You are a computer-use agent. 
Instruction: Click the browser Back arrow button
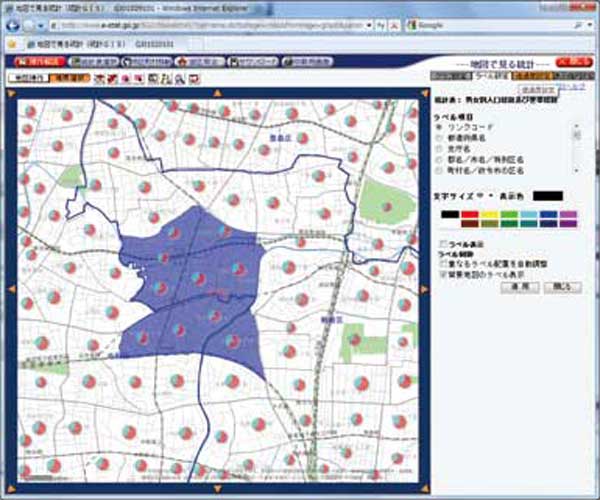13,26
